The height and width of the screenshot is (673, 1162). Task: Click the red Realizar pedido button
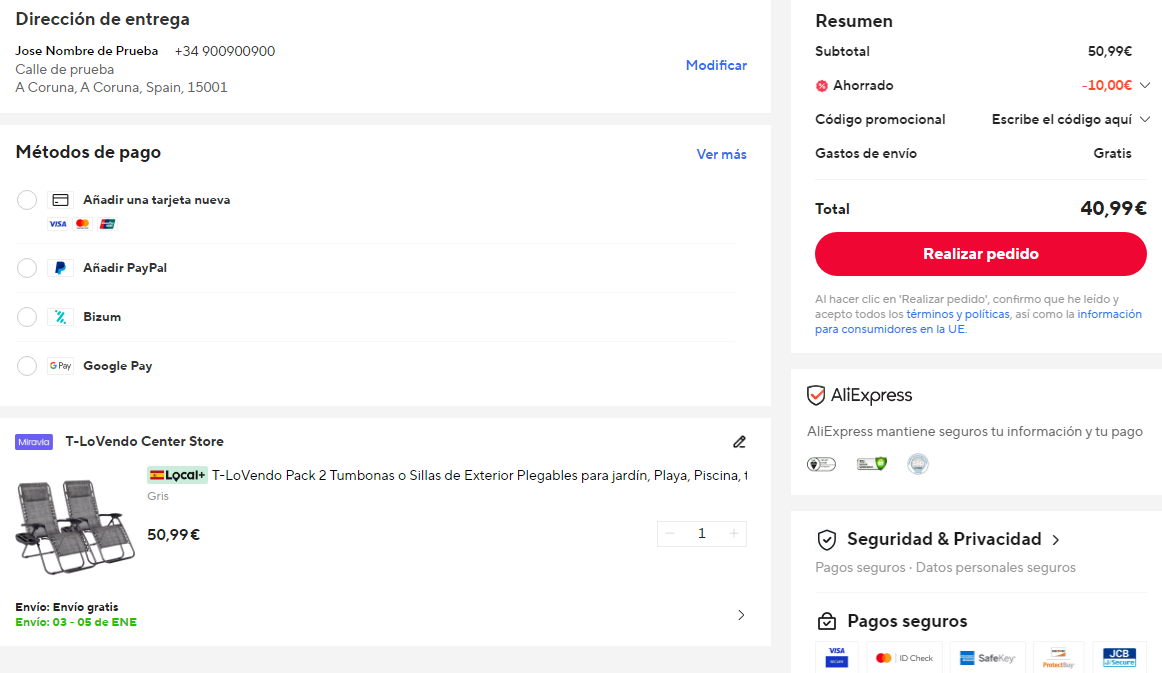[x=980, y=254]
